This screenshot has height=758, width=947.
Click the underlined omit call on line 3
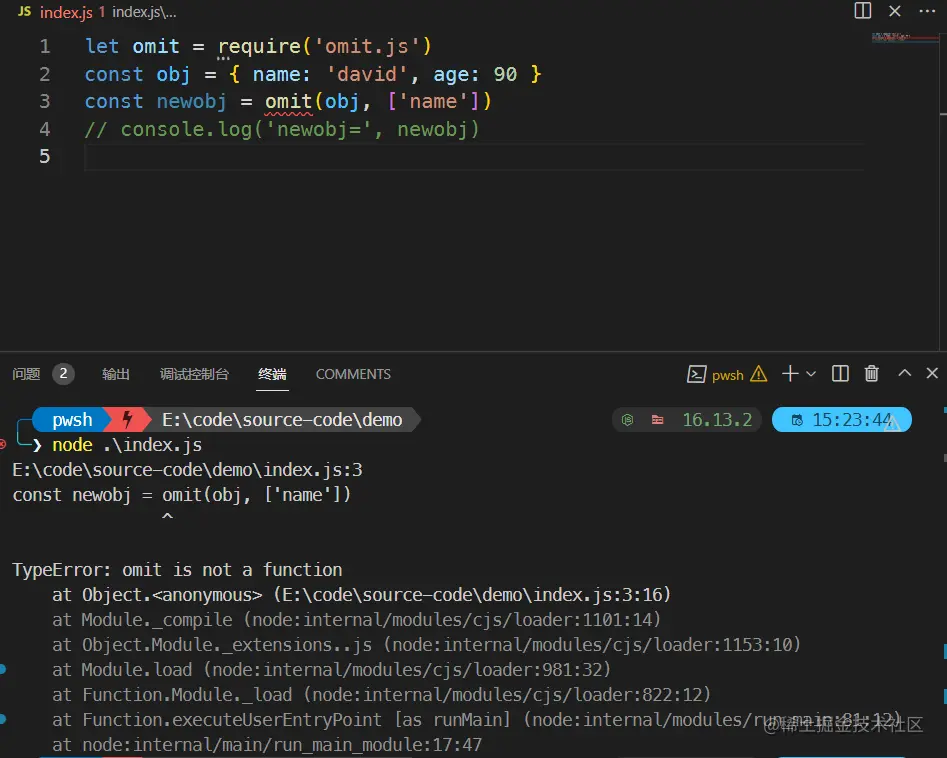288,101
